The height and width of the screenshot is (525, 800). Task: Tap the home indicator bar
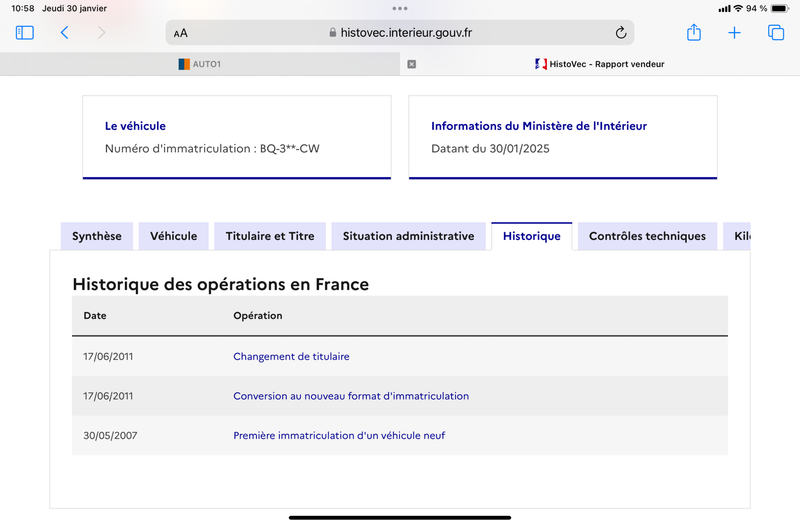400,518
